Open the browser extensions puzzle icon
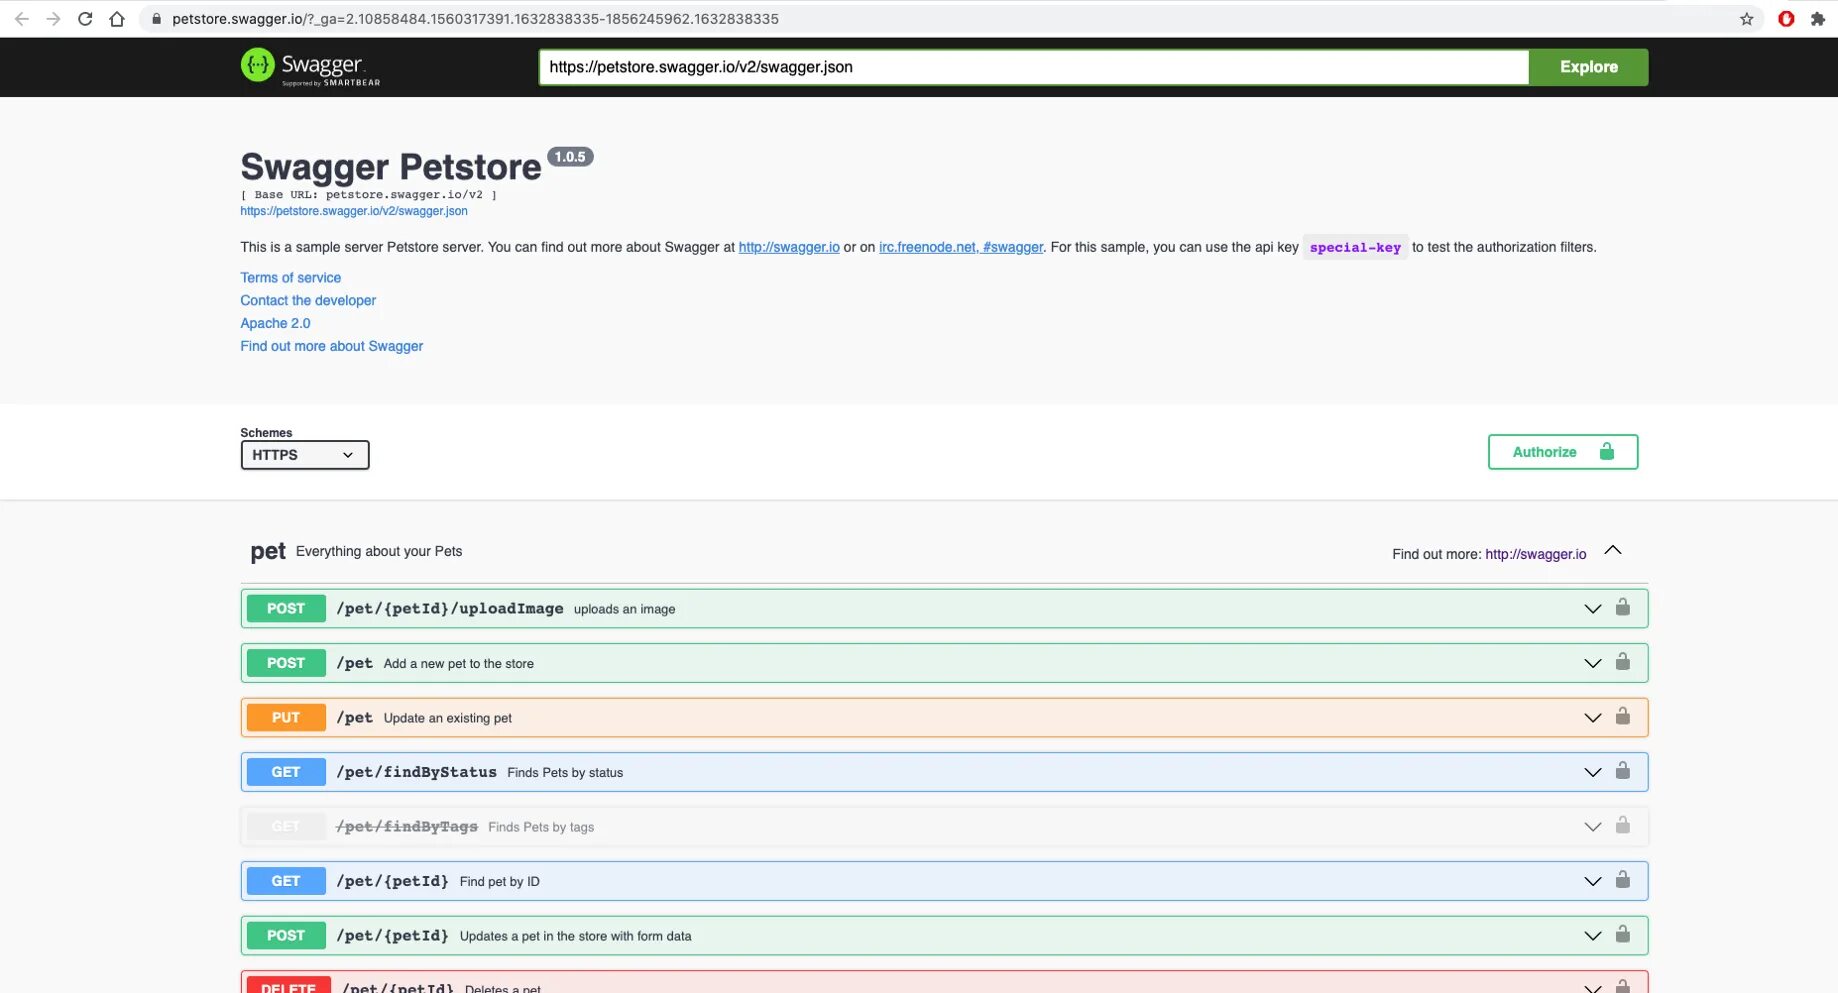 (1818, 19)
